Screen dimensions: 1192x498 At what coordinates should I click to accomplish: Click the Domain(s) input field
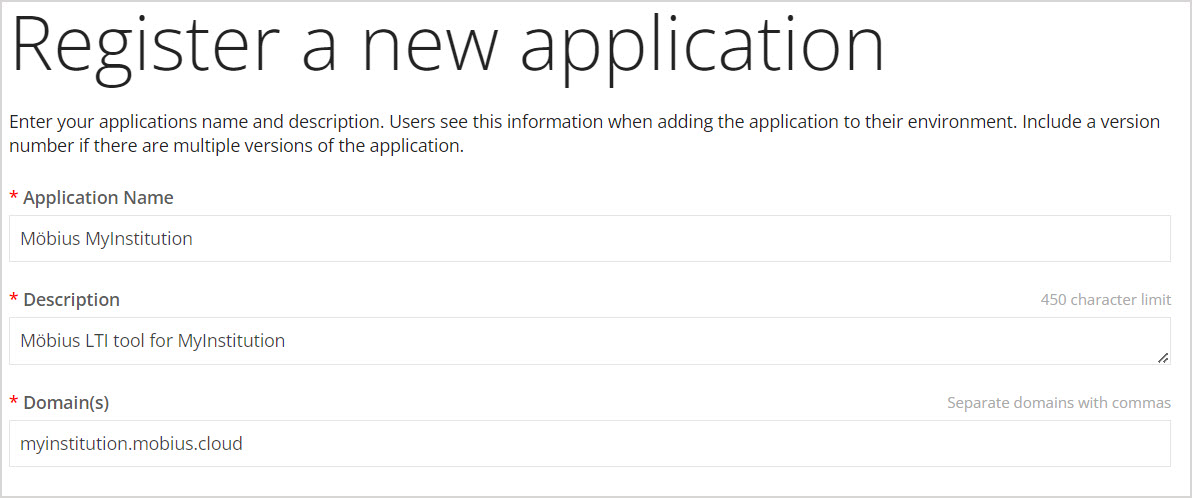[589, 443]
